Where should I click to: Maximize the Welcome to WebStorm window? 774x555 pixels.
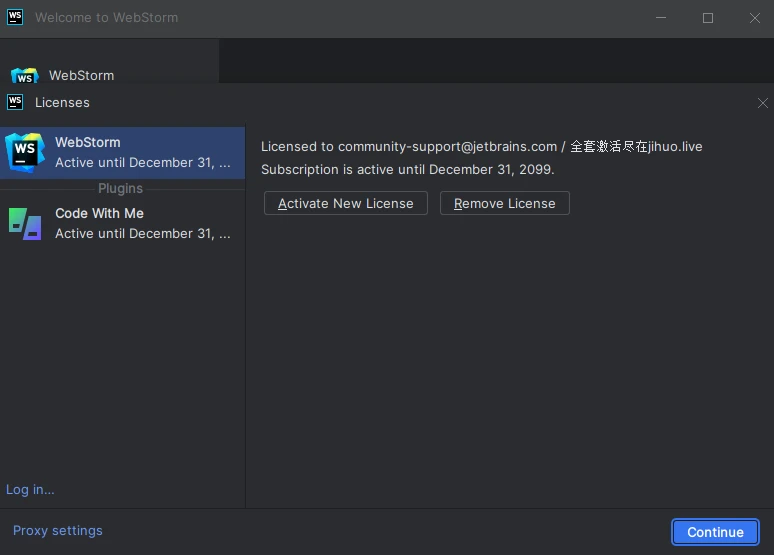tap(708, 18)
